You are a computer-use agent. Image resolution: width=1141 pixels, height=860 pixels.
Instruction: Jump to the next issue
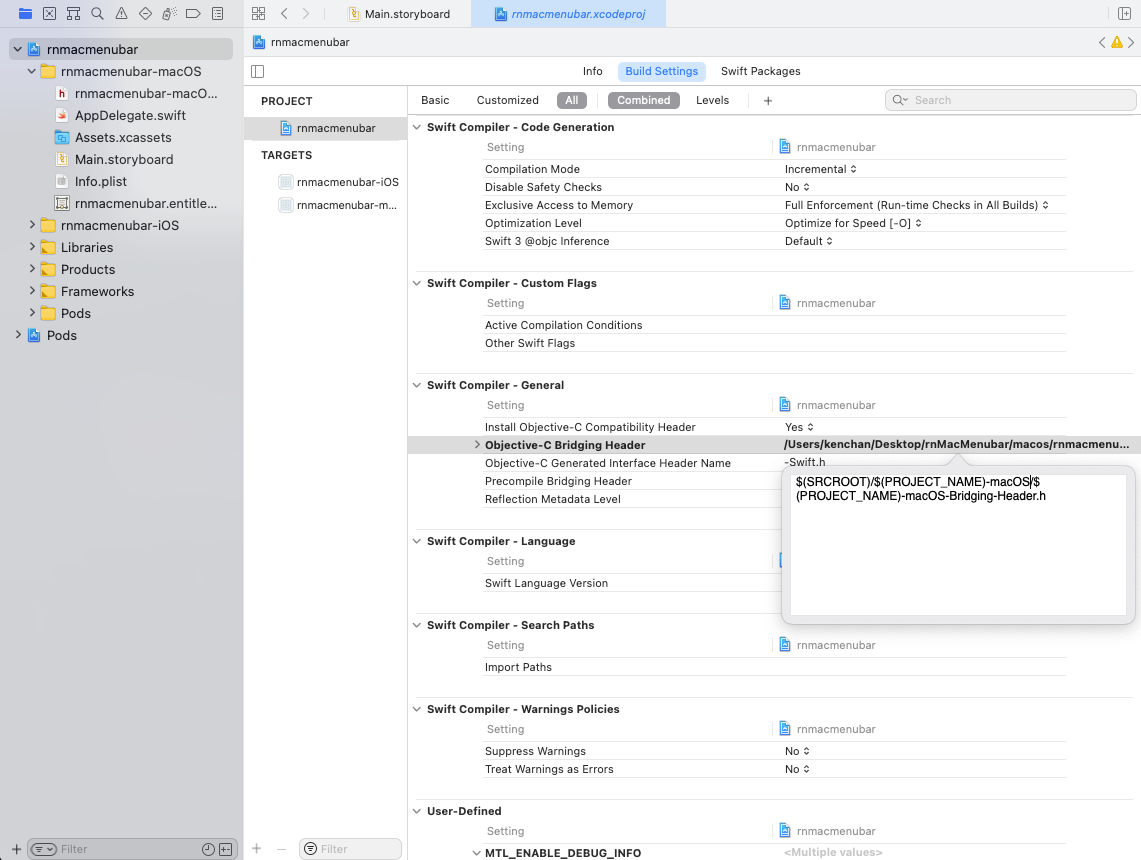(x=1131, y=42)
